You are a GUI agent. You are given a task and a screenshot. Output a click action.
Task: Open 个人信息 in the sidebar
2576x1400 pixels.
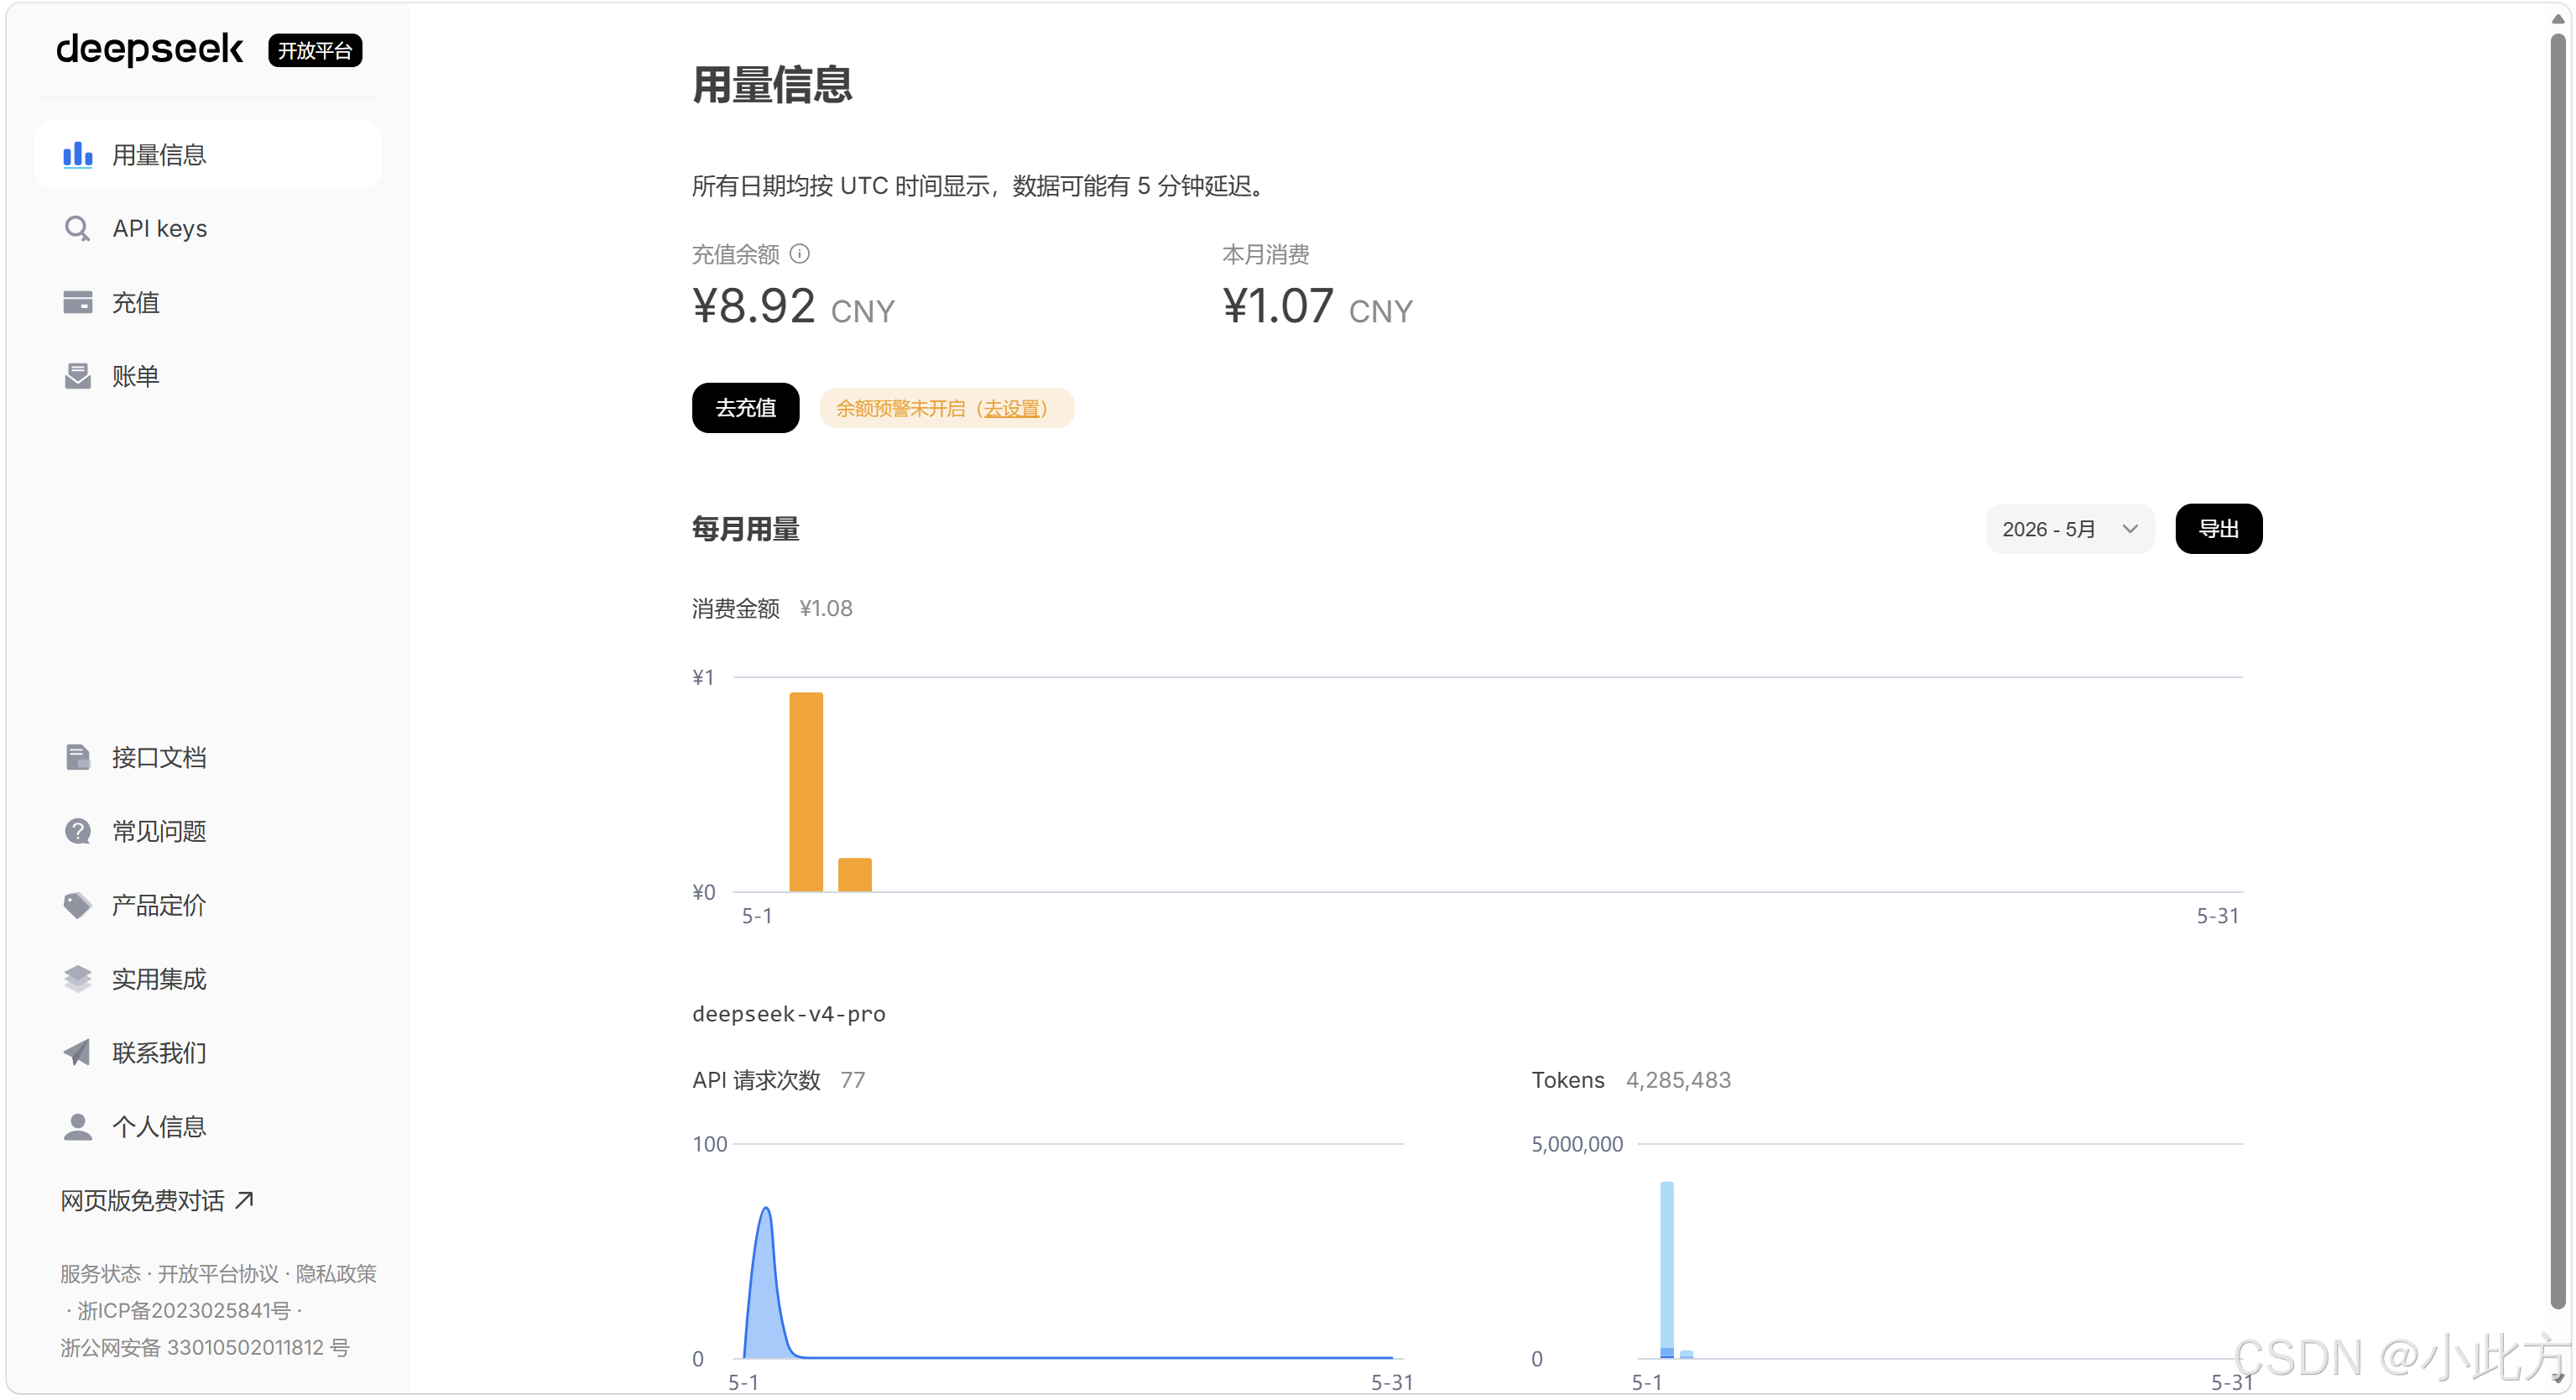coord(208,1126)
